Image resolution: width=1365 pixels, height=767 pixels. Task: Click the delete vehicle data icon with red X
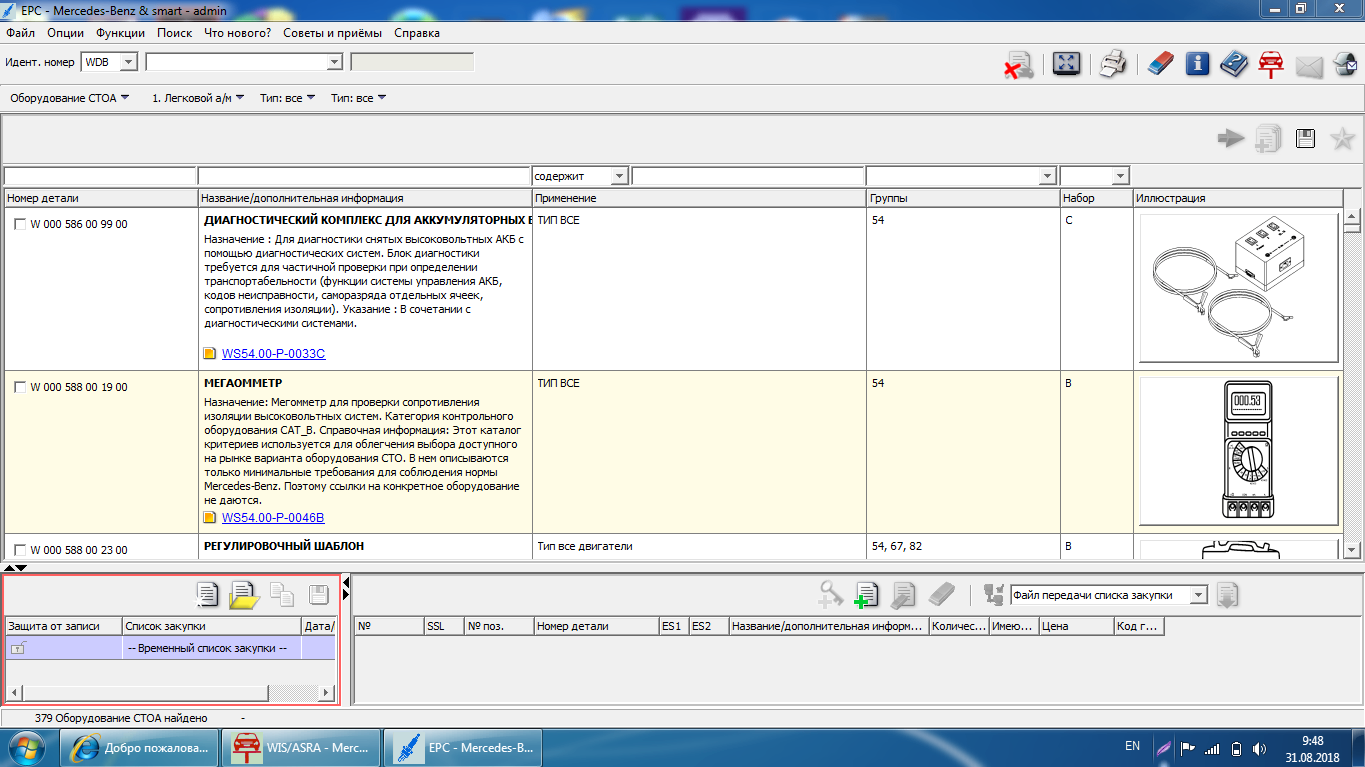click(x=1019, y=65)
